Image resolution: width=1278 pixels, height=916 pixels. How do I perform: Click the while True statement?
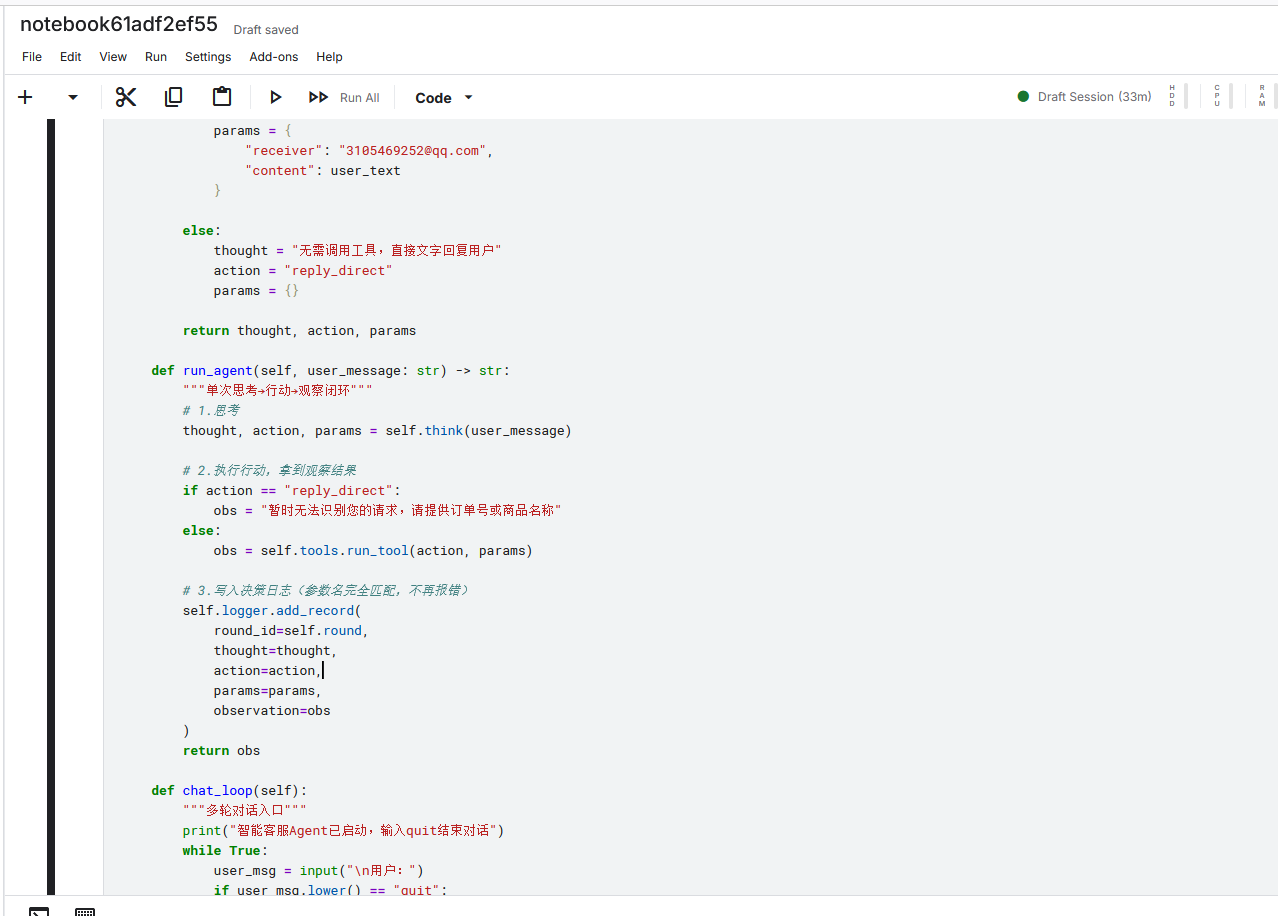click(225, 851)
